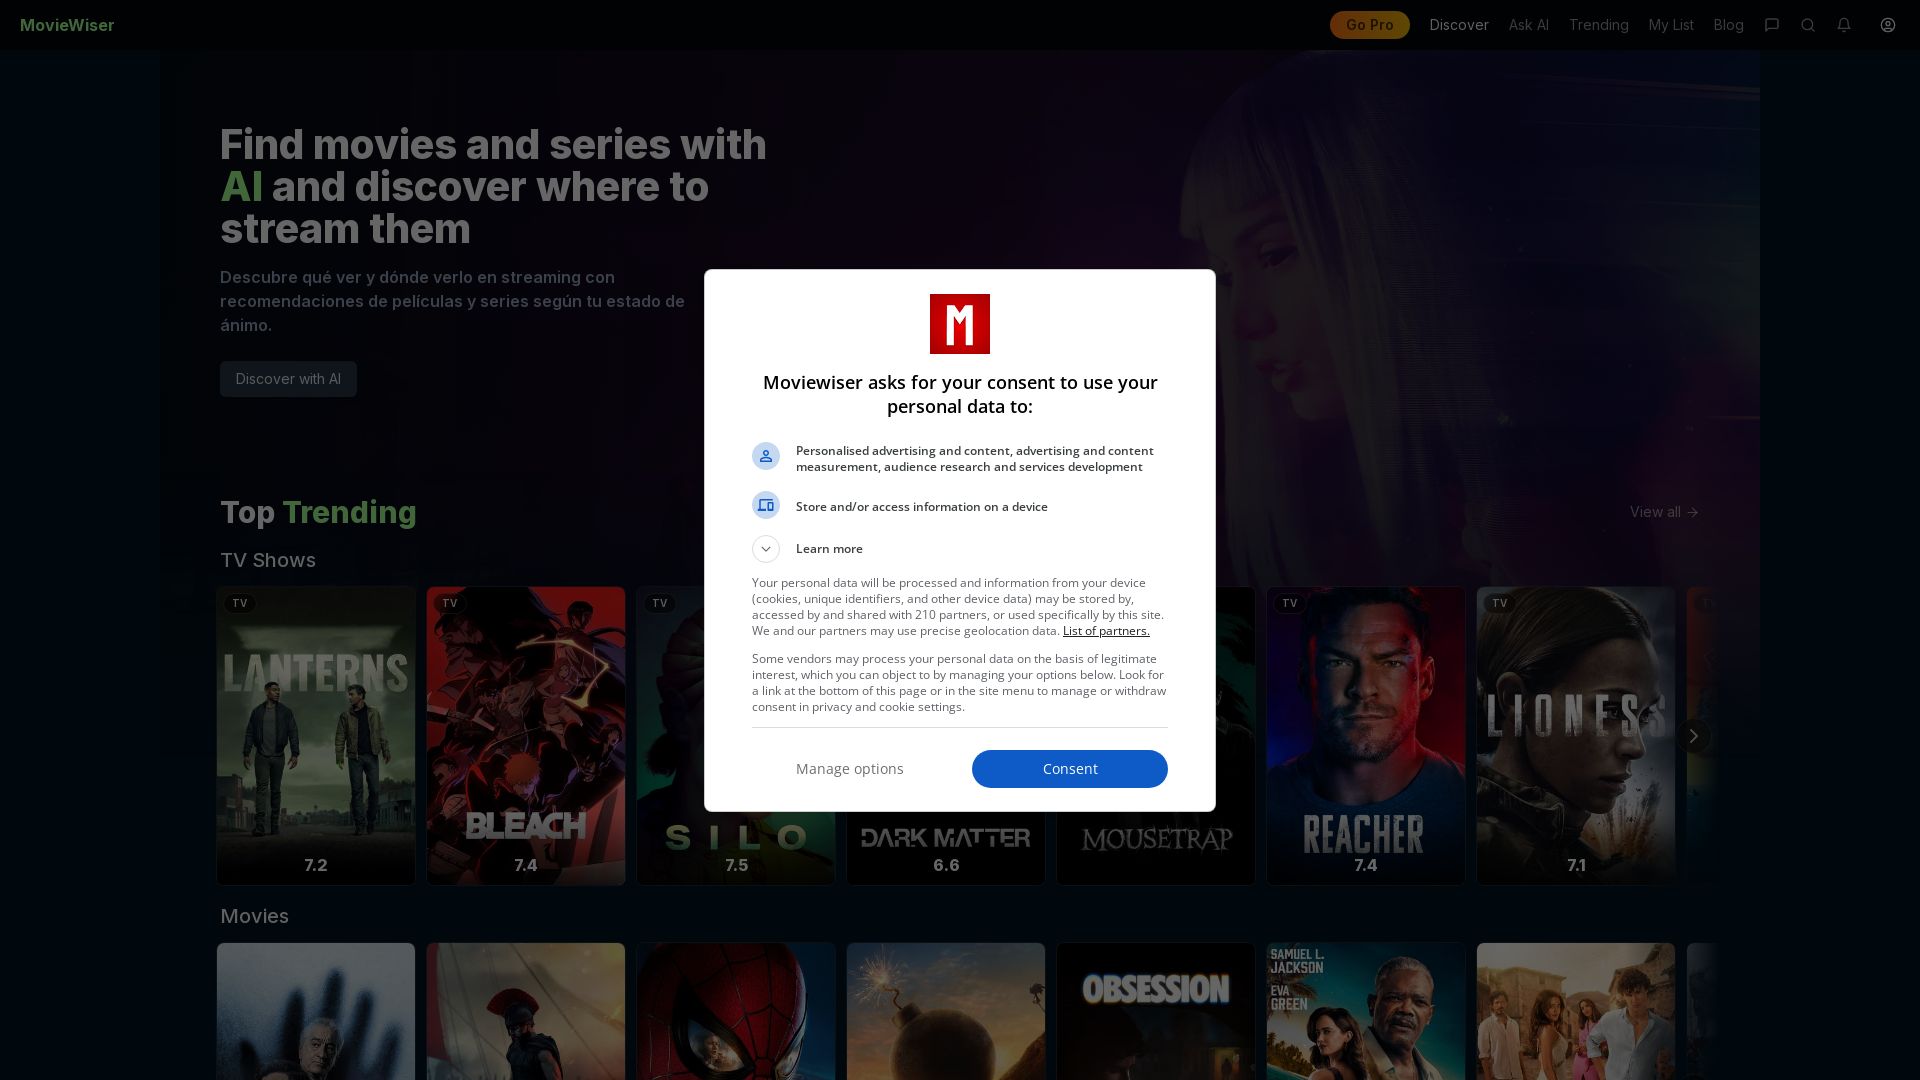Open the Mousetrap poster

(1156, 848)
